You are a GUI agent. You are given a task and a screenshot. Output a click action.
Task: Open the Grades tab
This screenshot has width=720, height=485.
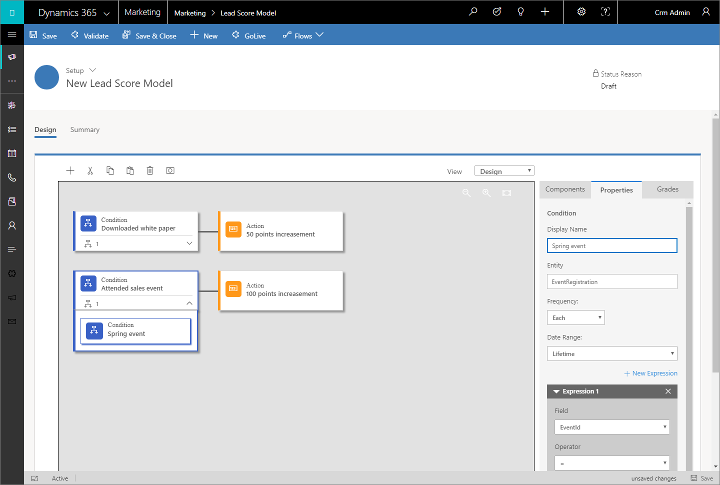pos(667,189)
